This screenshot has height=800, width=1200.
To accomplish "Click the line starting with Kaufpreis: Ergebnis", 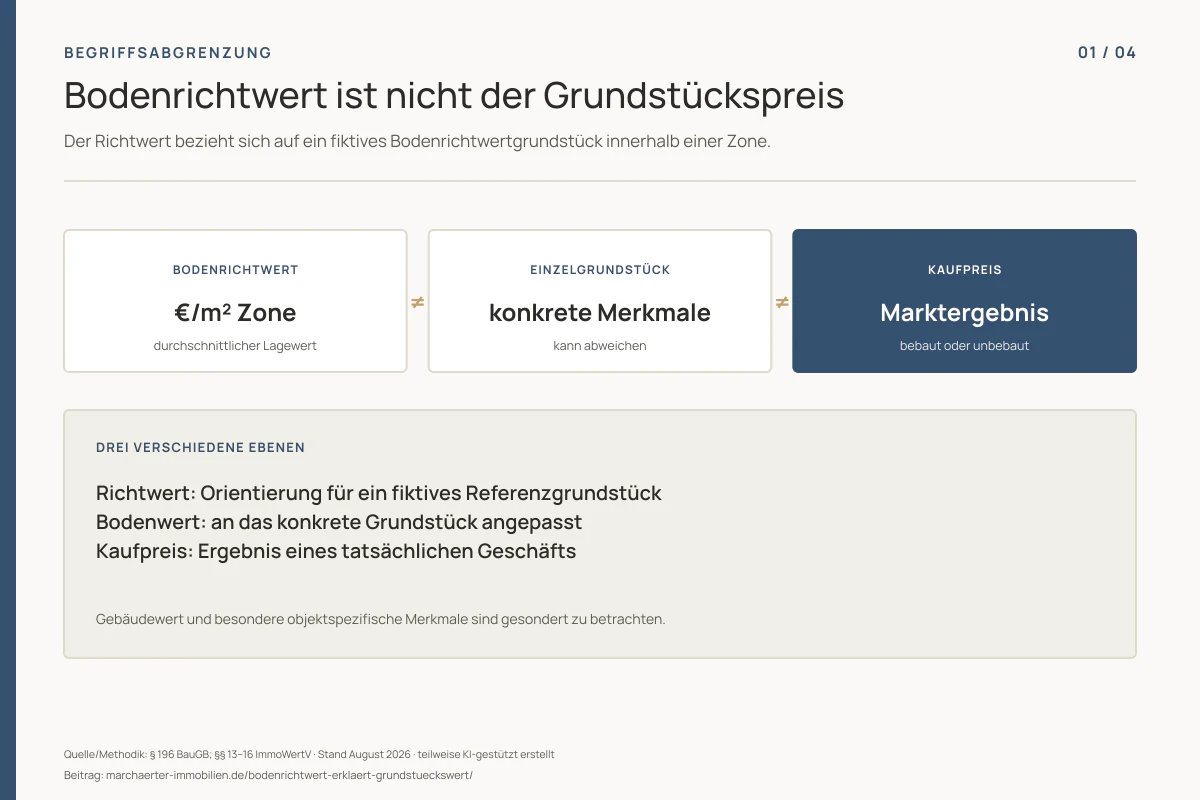I will (336, 551).
